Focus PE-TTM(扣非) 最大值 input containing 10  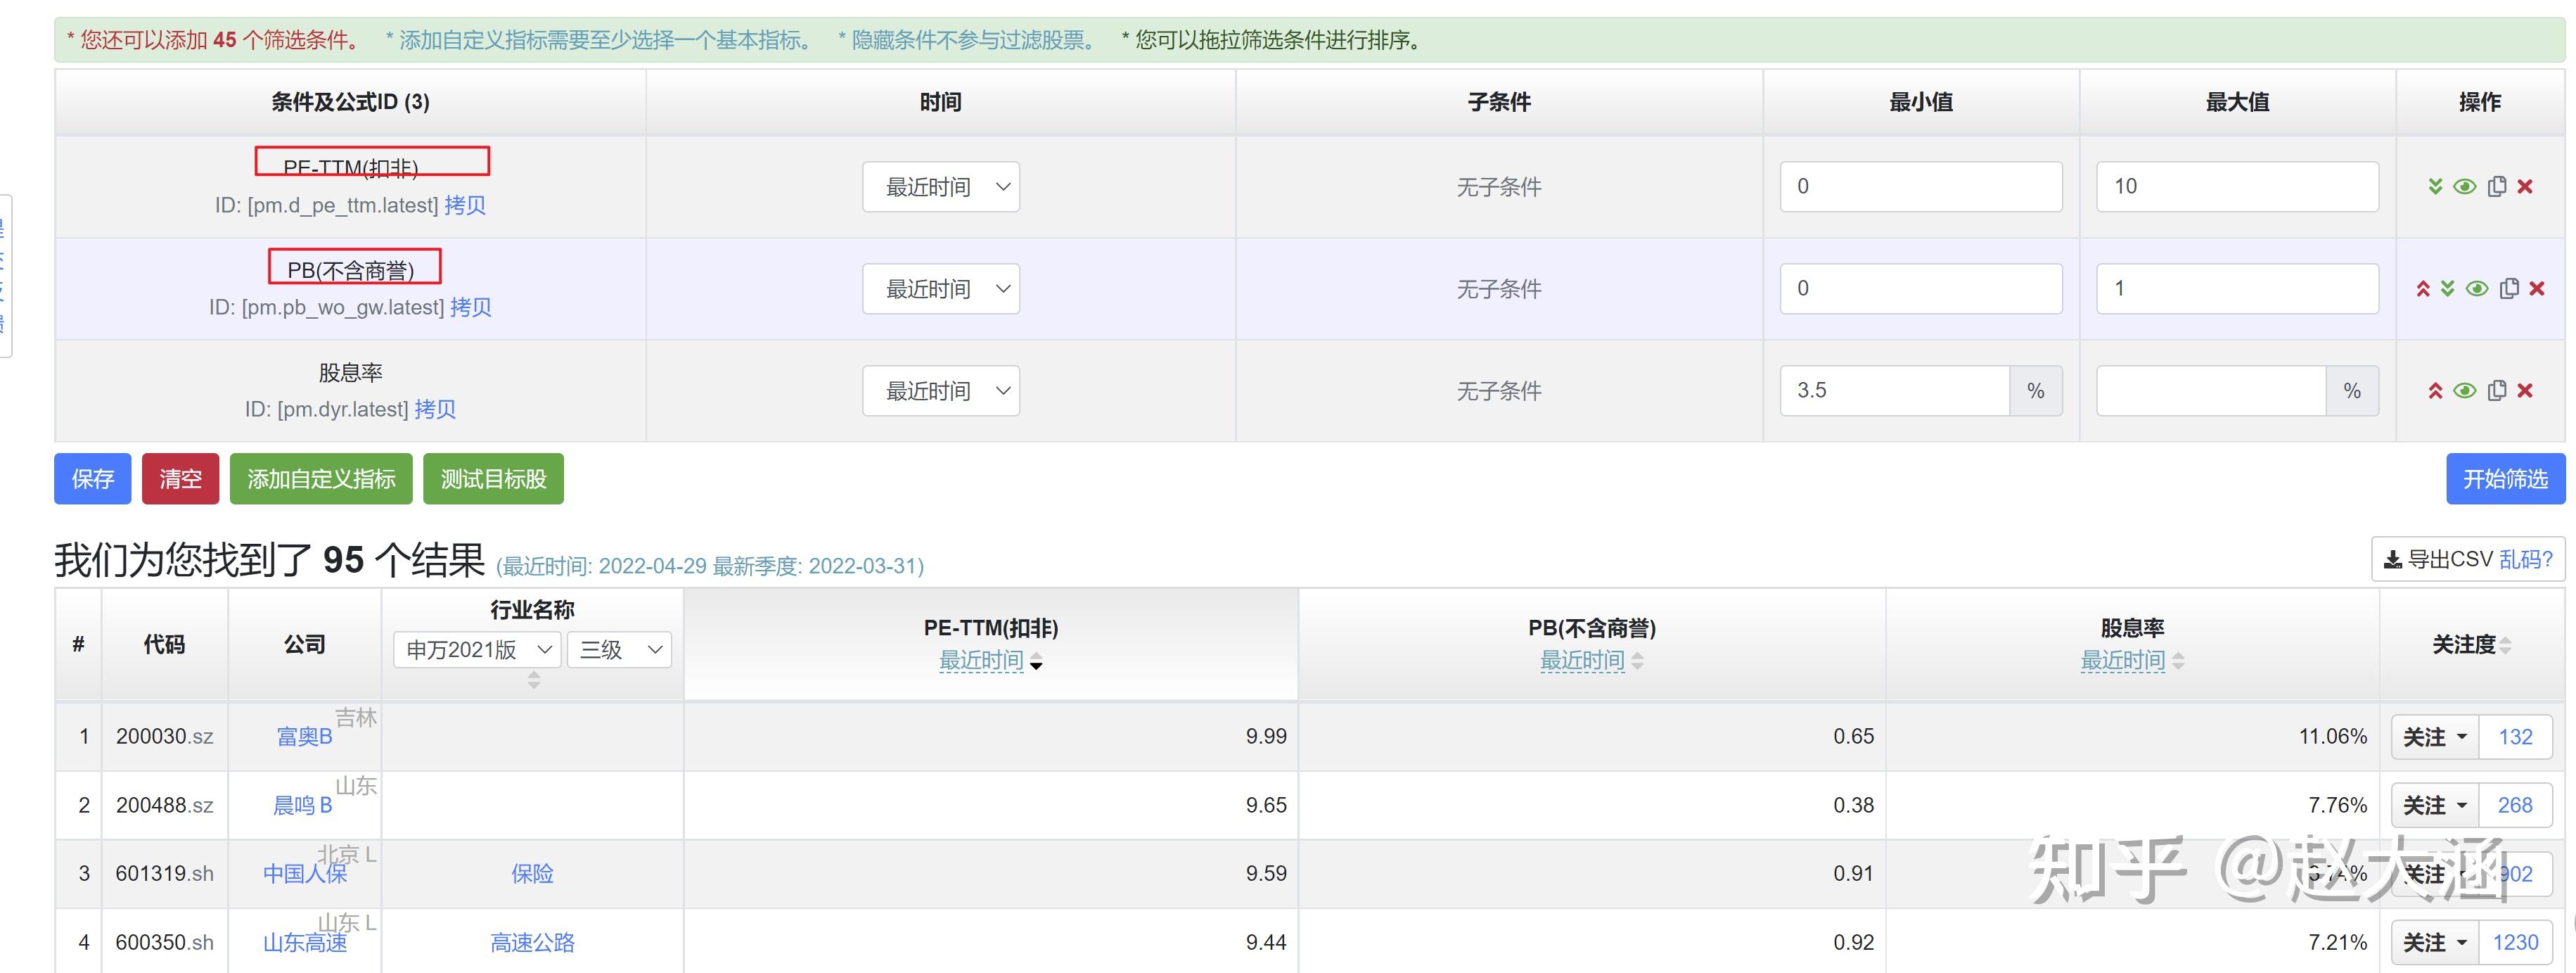click(2237, 187)
